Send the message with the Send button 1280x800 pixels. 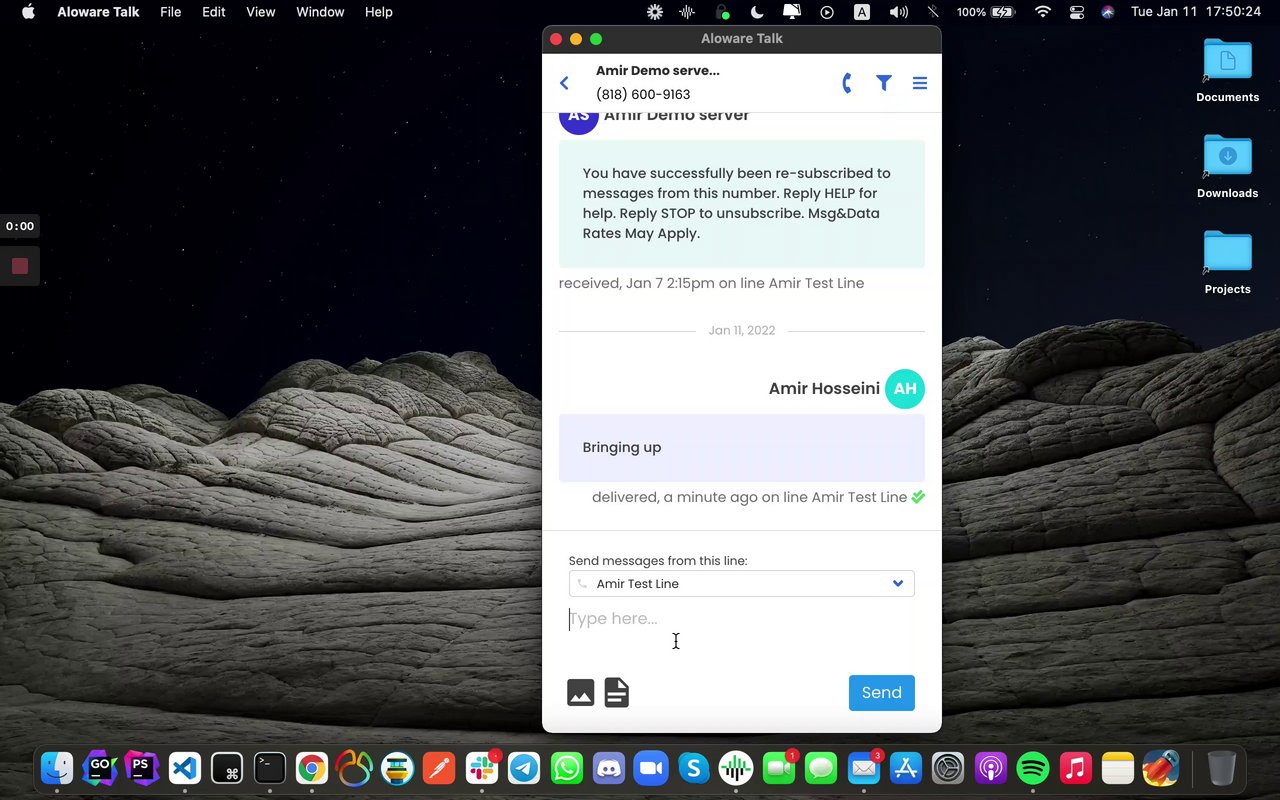pos(882,692)
